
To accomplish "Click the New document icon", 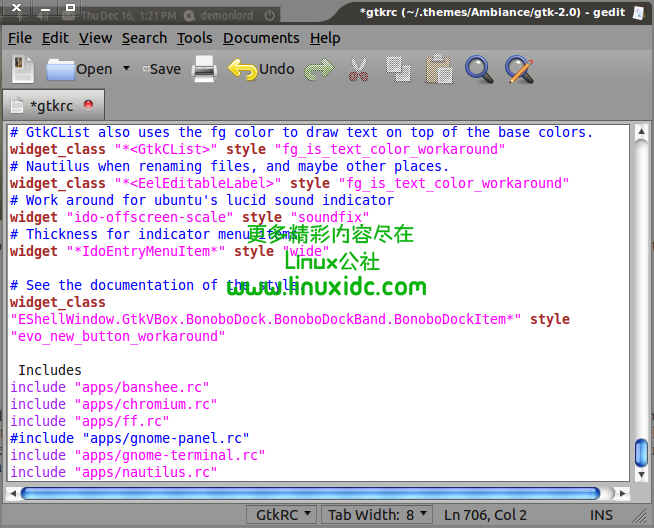I will pos(23,69).
